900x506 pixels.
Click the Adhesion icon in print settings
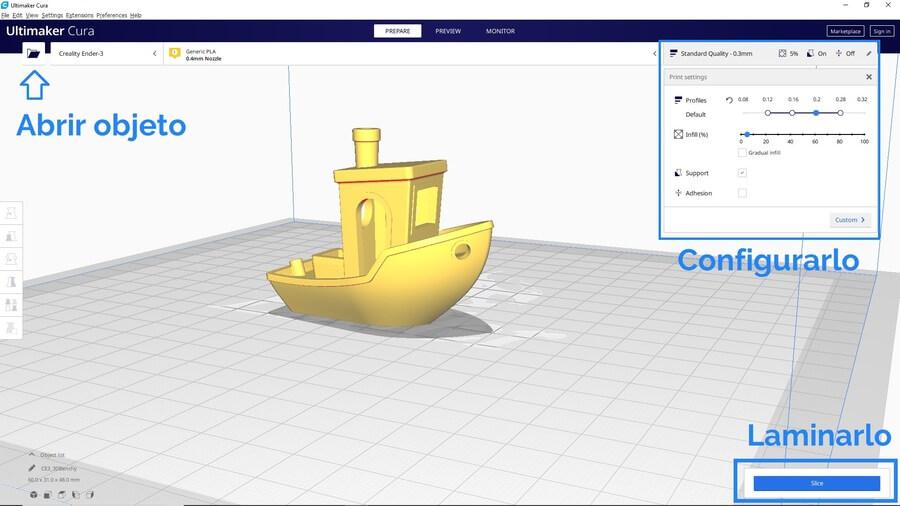[x=678, y=193]
